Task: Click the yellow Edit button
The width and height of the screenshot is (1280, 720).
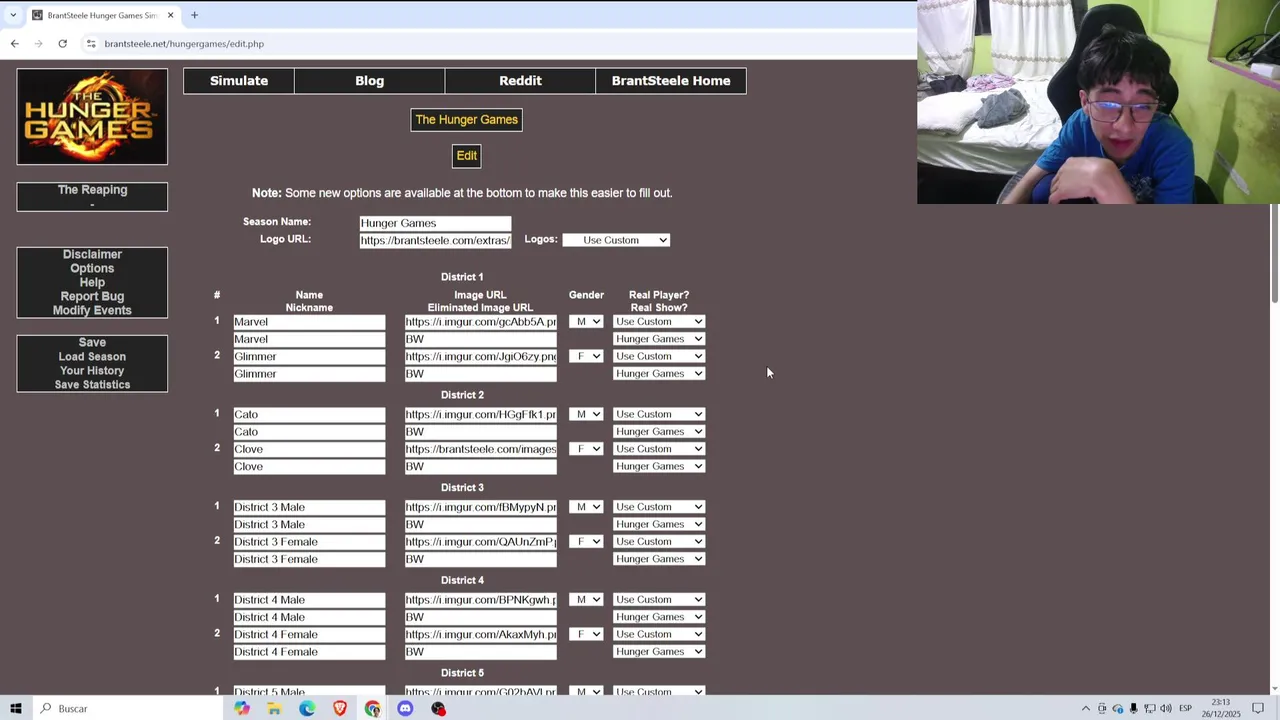Action: (467, 156)
